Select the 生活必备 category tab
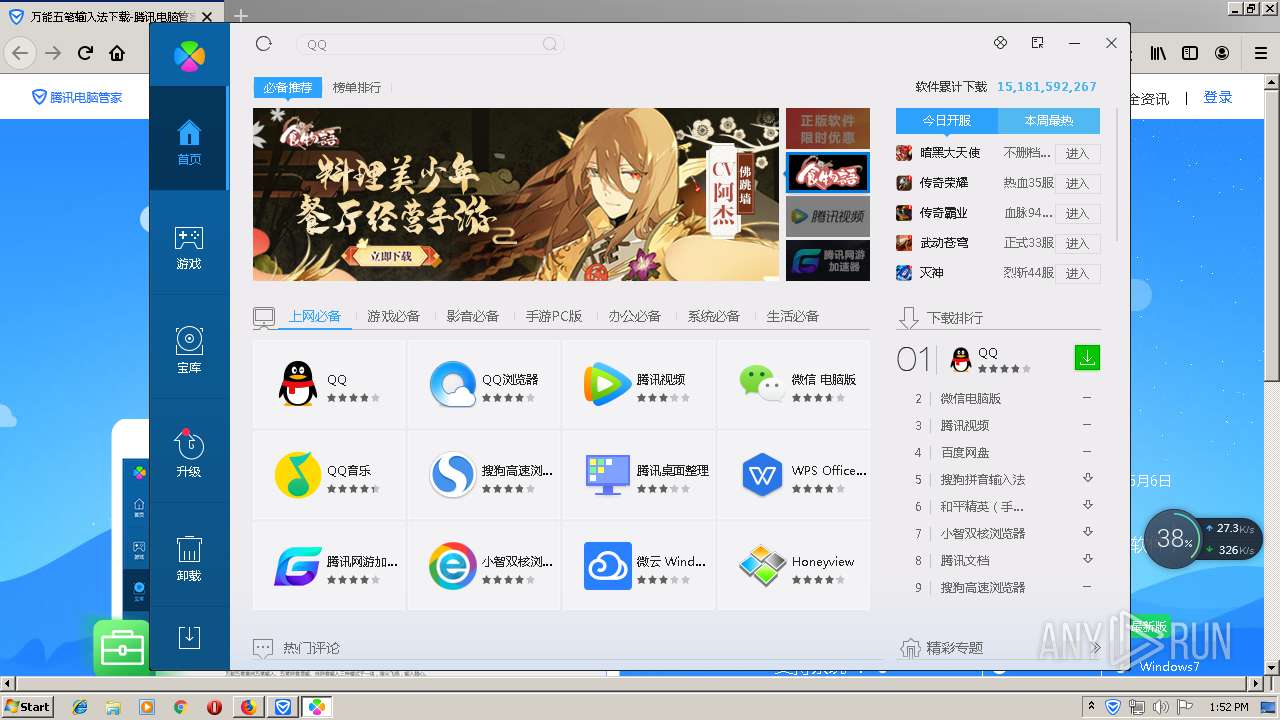Image resolution: width=1280 pixels, height=720 pixels. 792,316
